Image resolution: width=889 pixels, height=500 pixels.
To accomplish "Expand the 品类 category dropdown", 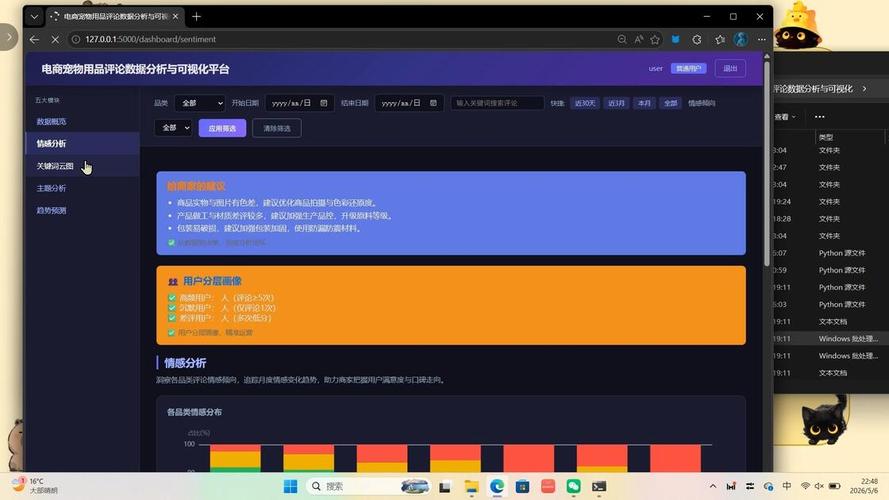I will (200, 103).
